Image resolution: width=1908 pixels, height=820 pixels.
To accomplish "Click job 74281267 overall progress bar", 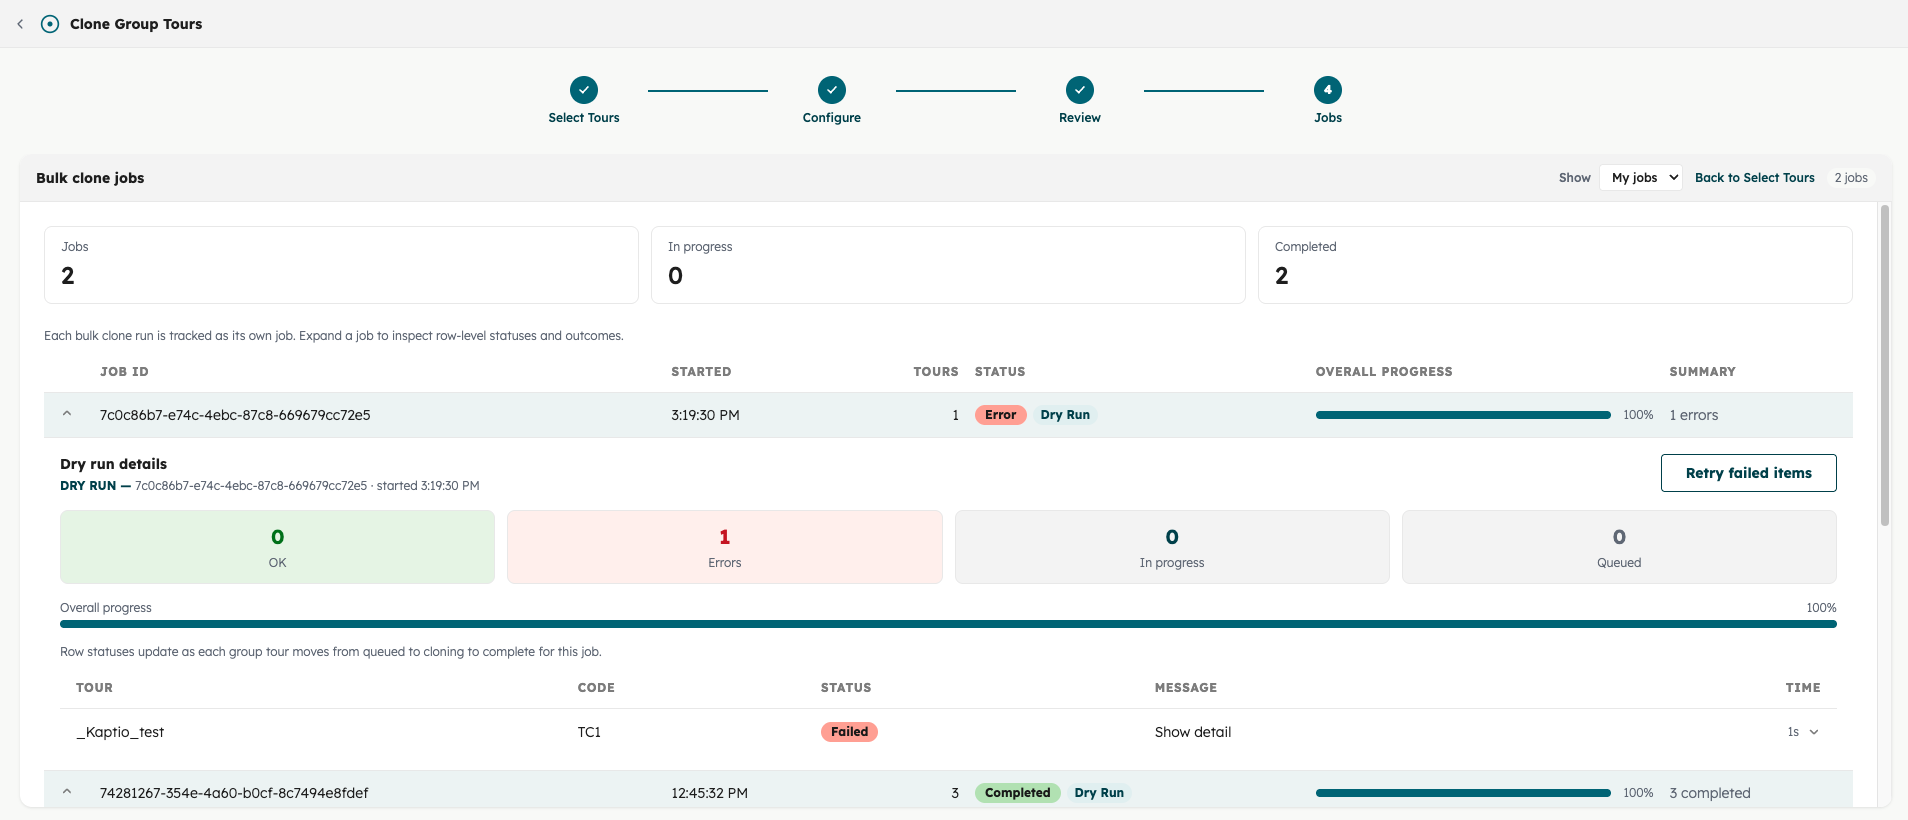I will (x=1463, y=793).
